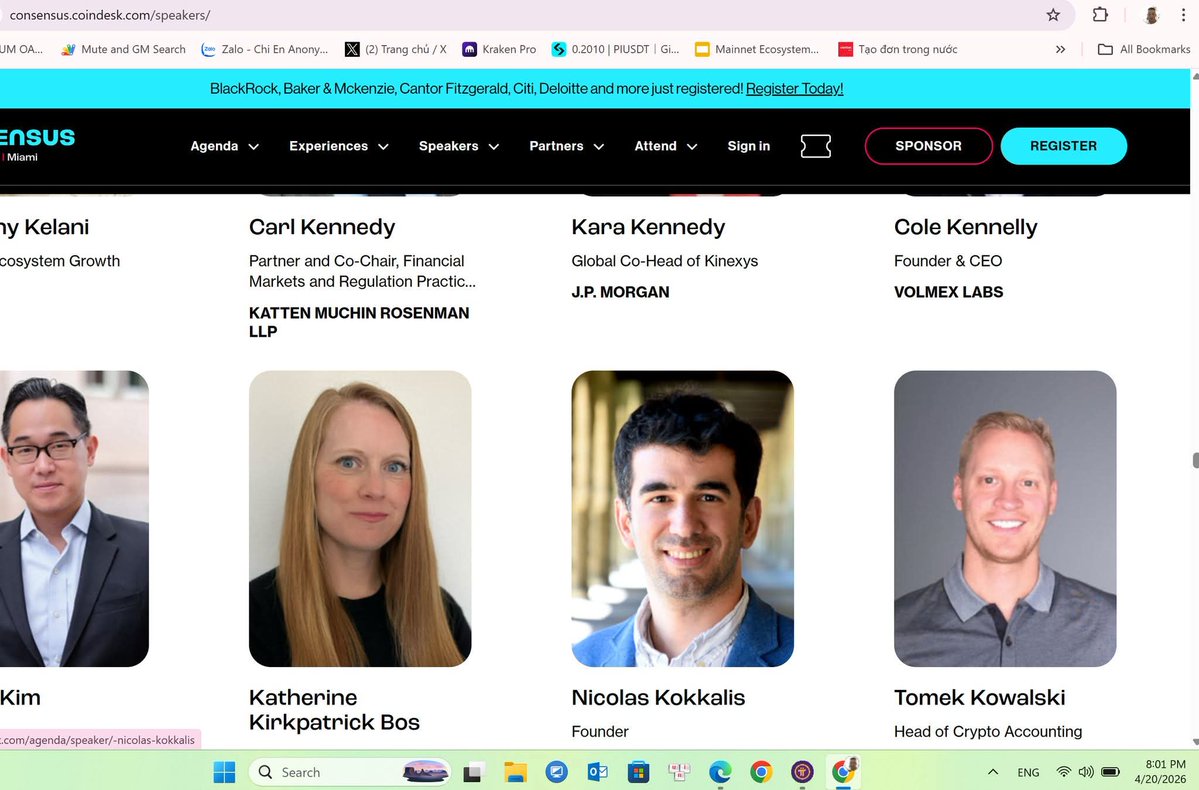Open Tomek Kowalski's photo
The width and height of the screenshot is (1199, 790).
1006,519
